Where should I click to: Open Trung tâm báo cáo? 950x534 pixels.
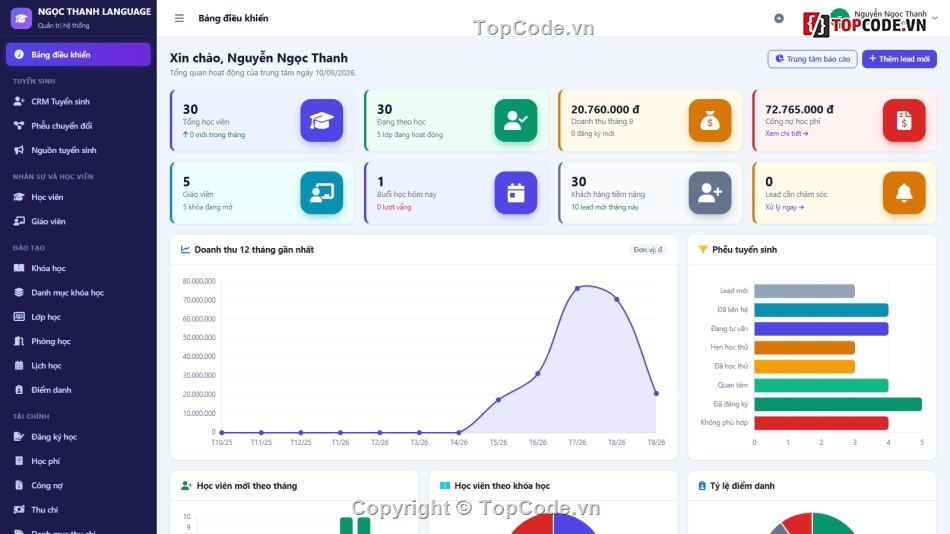812,59
